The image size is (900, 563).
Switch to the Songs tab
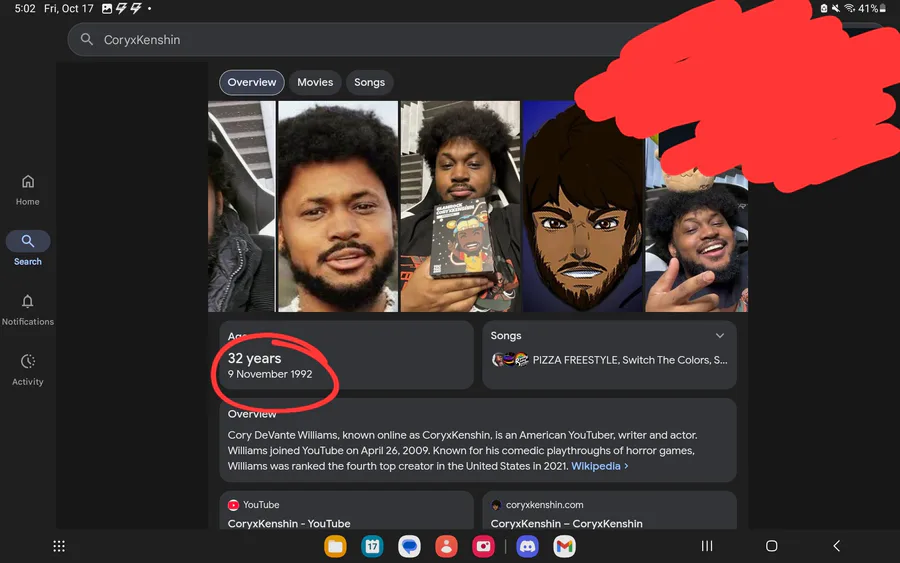click(x=369, y=82)
